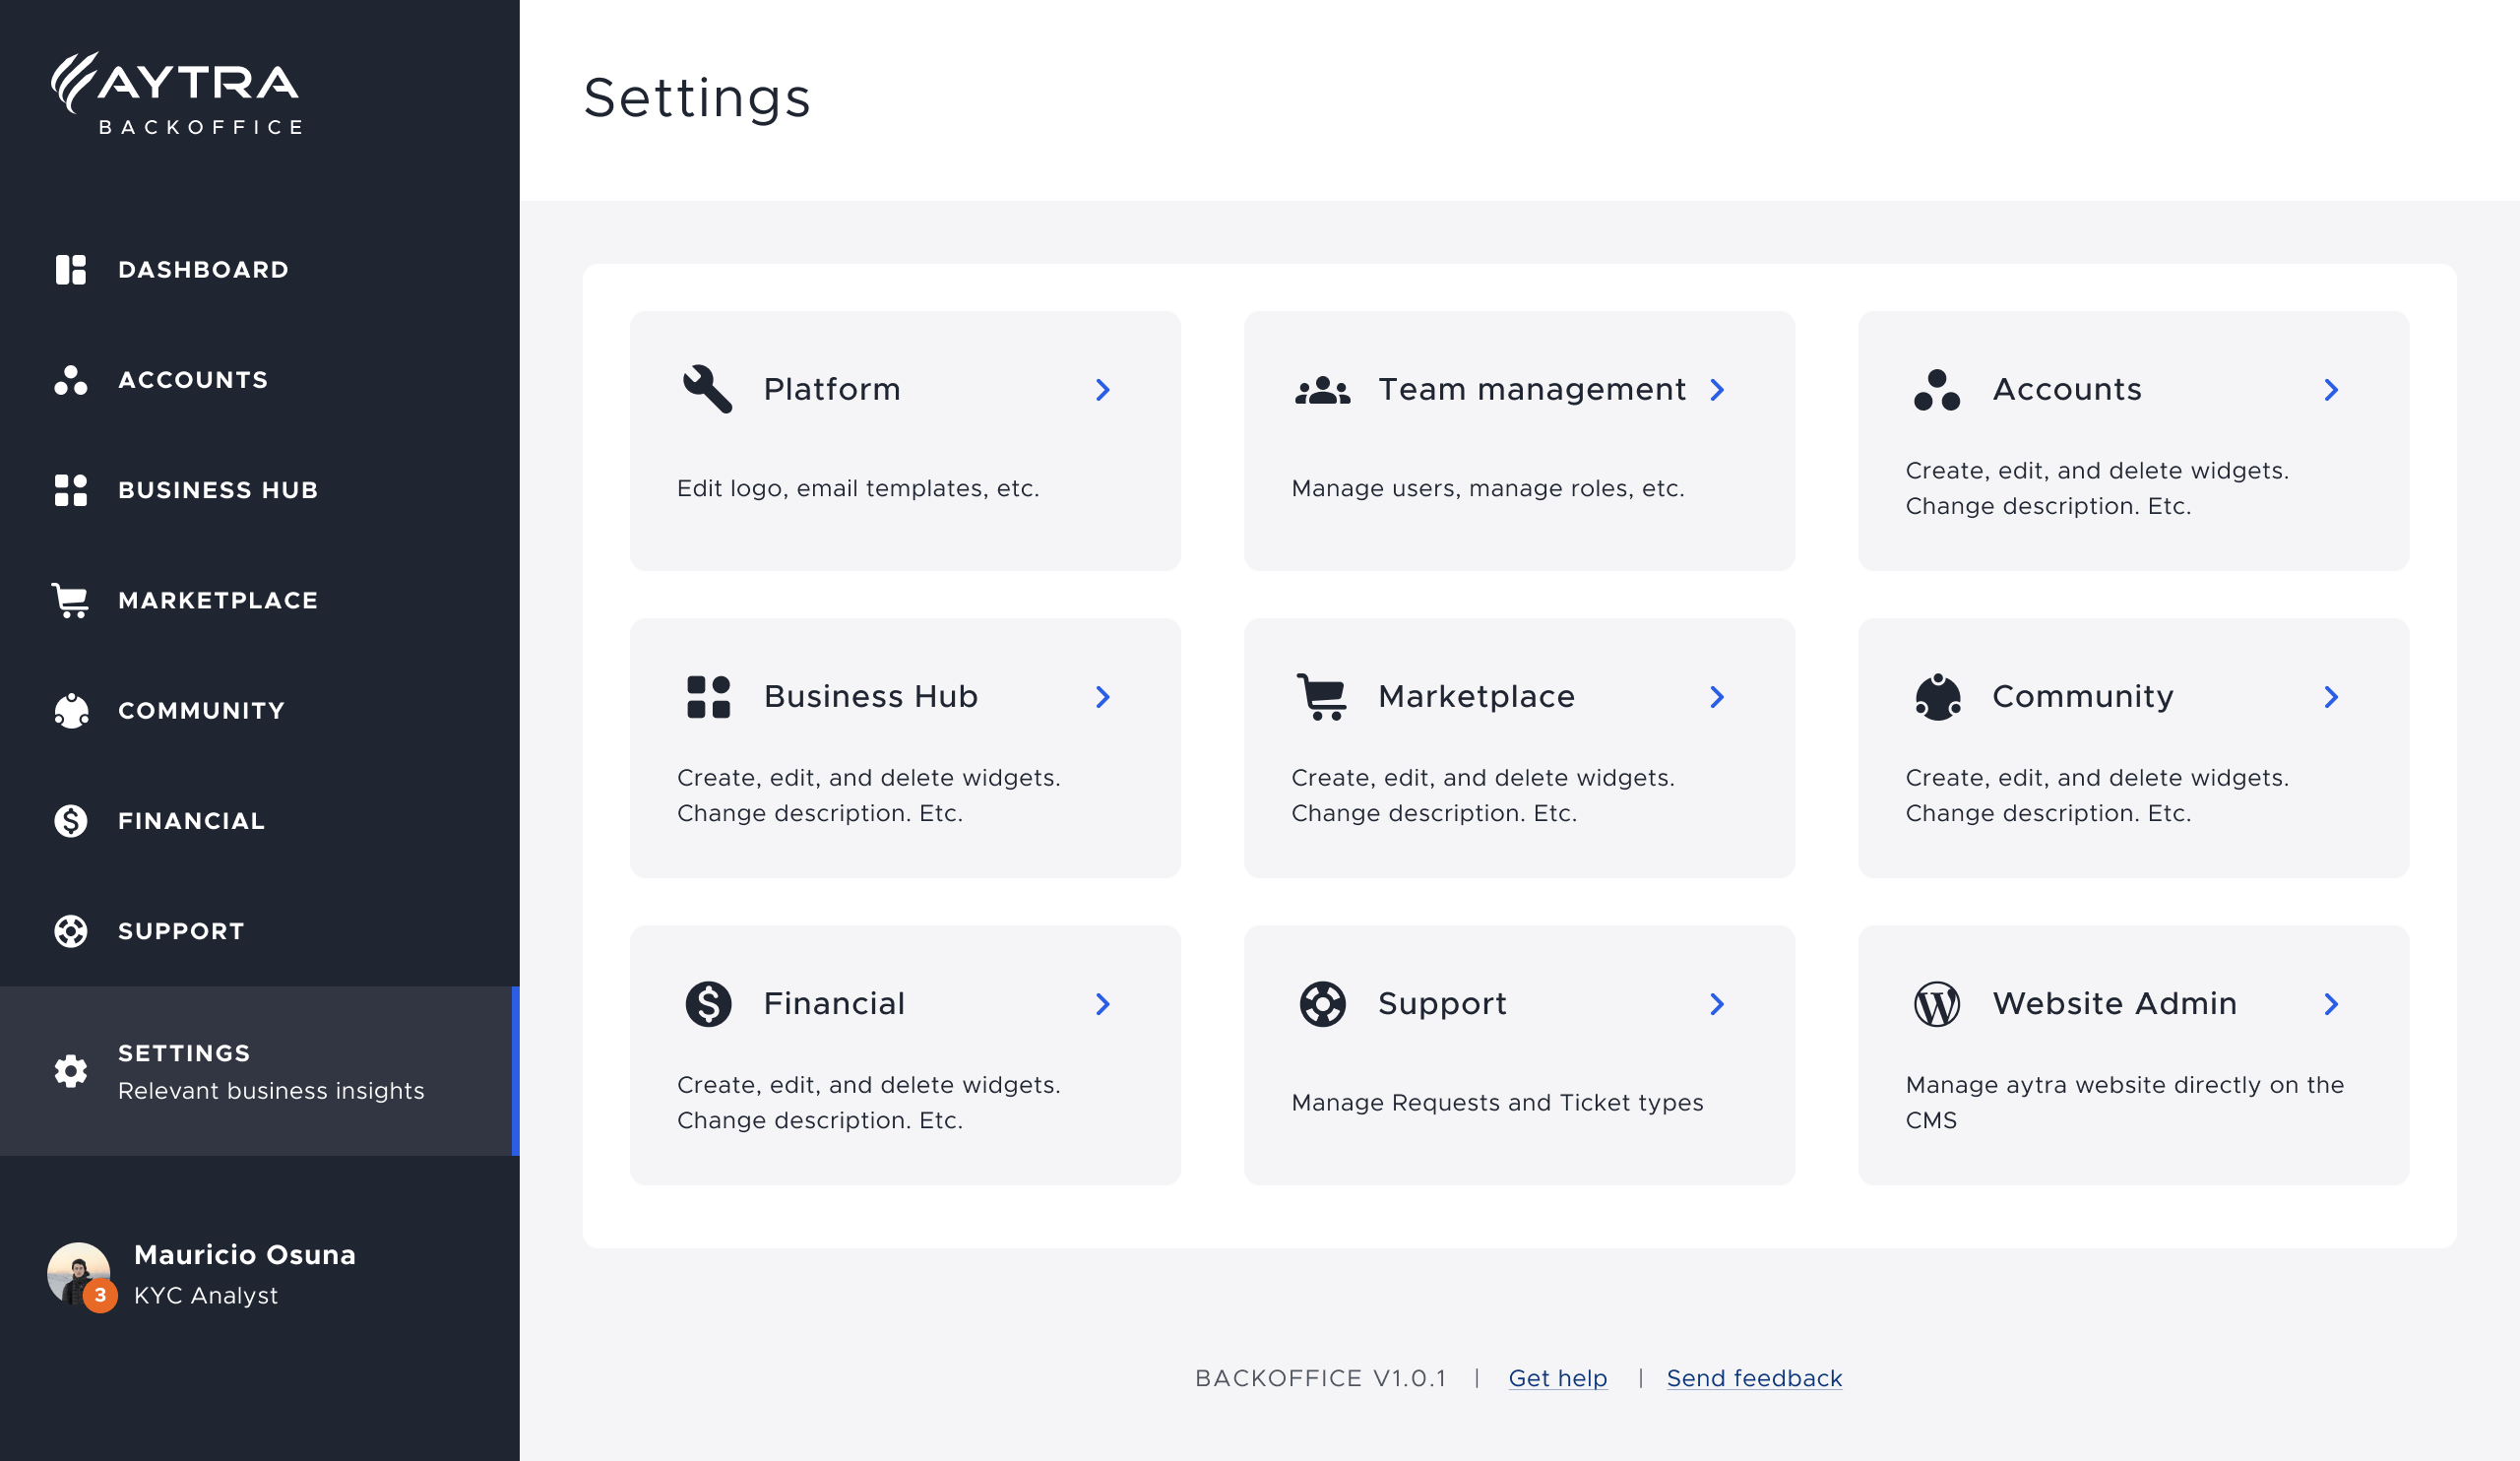Image resolution: width=2520 pixels, height=1461 pixels.
Task: Select the SETTINGS sidebar label
Action: tap(184, 1053)
